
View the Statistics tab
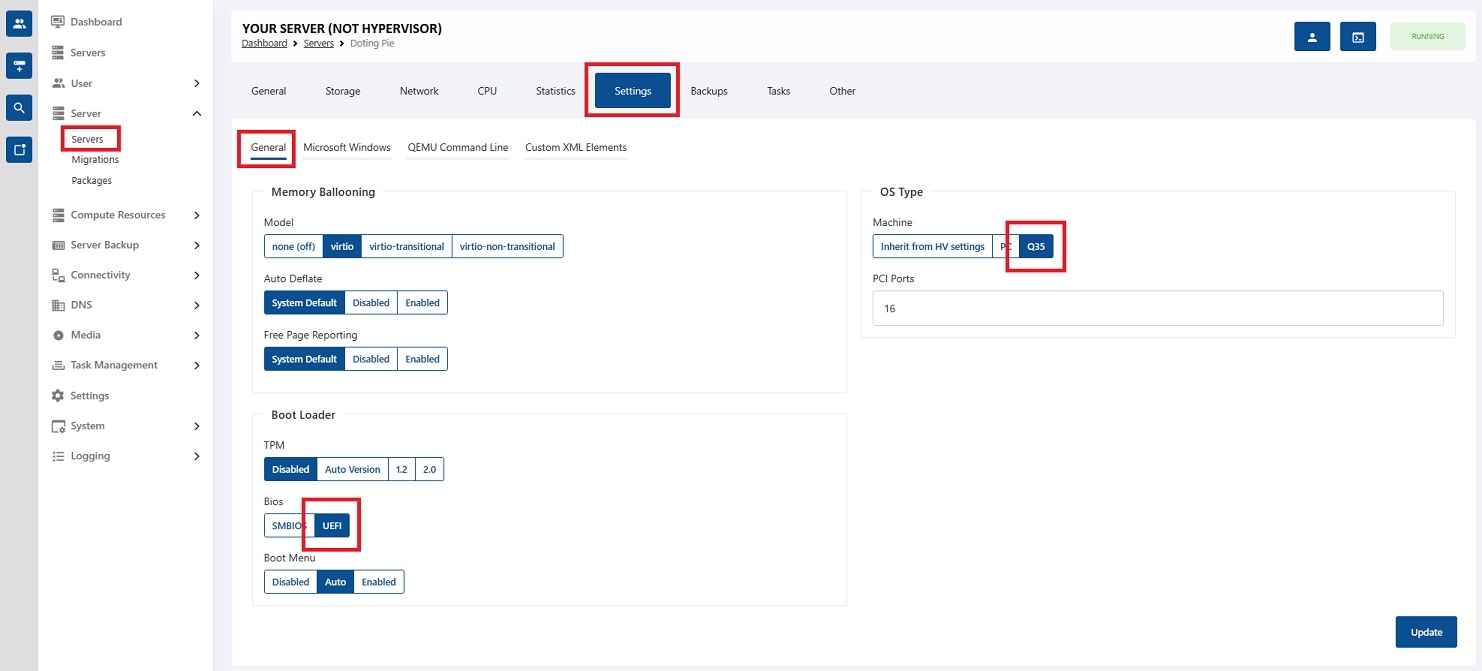556,91
